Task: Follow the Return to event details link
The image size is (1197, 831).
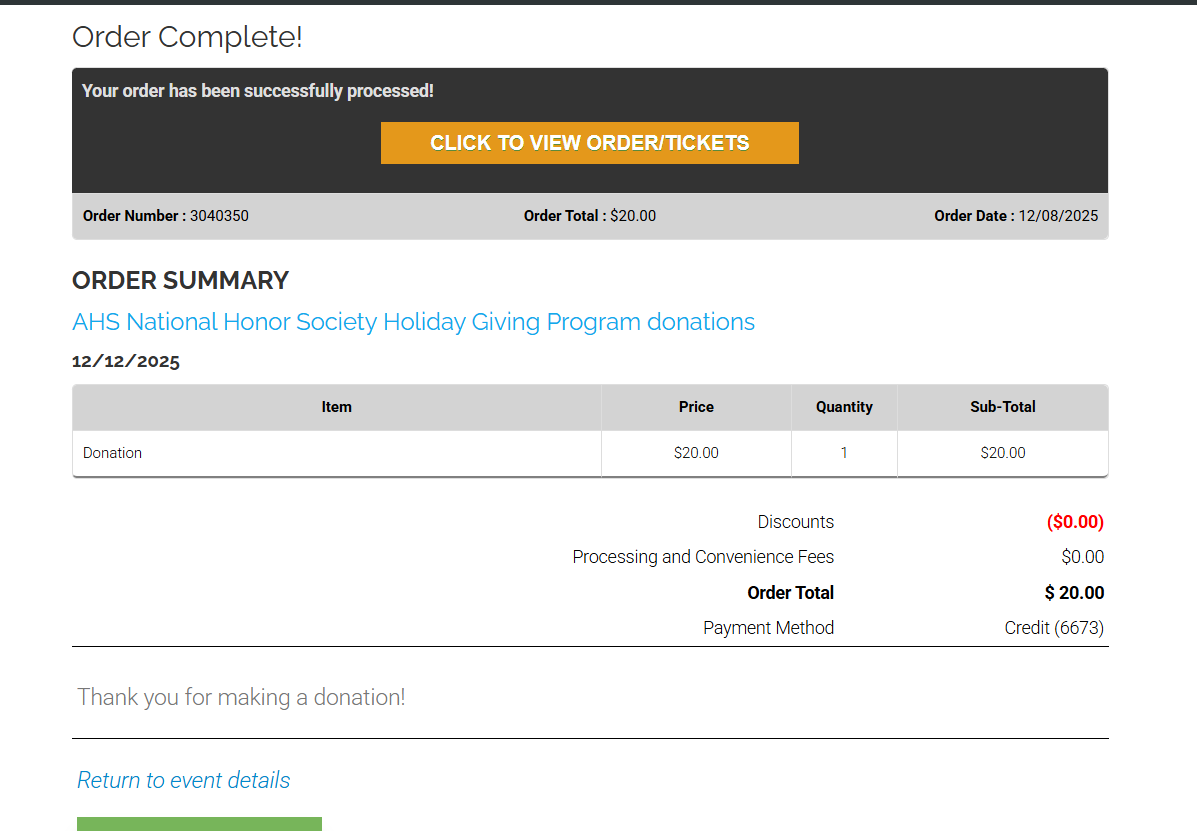Action: [184, 780]
